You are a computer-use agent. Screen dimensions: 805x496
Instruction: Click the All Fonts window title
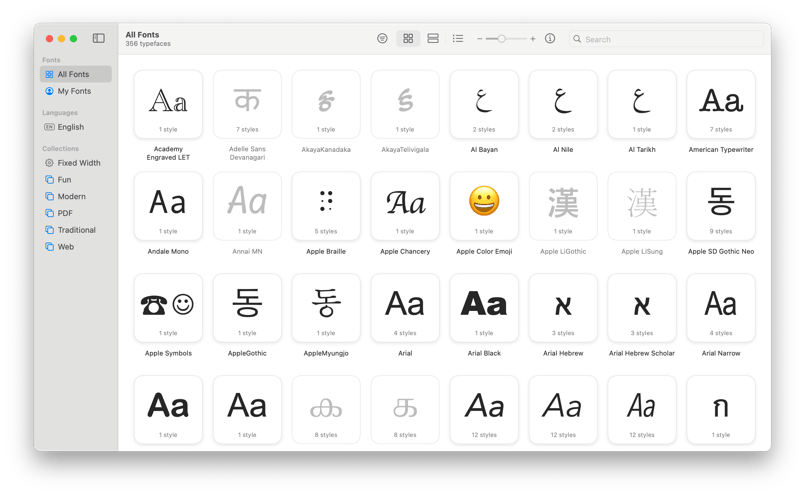142,34
